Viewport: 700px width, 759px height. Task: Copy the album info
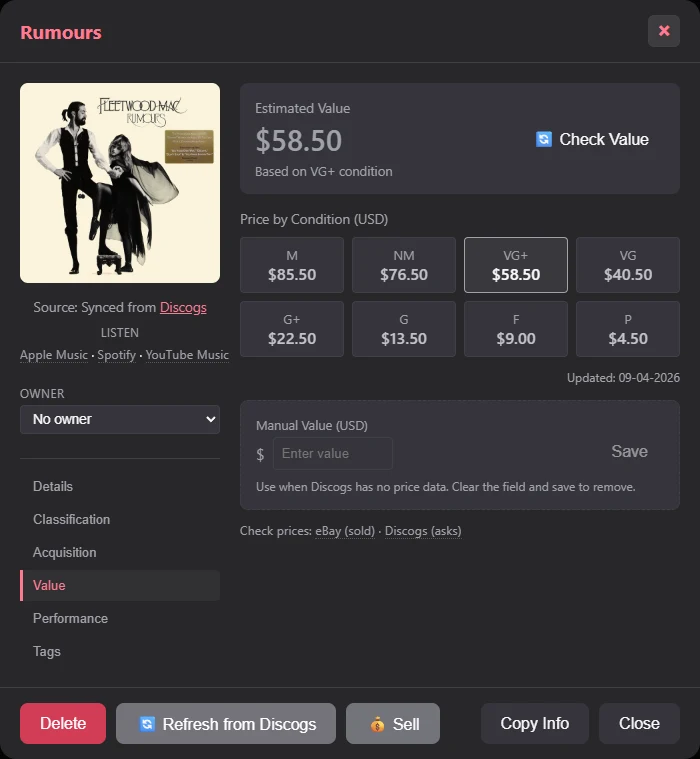(535, 724)
